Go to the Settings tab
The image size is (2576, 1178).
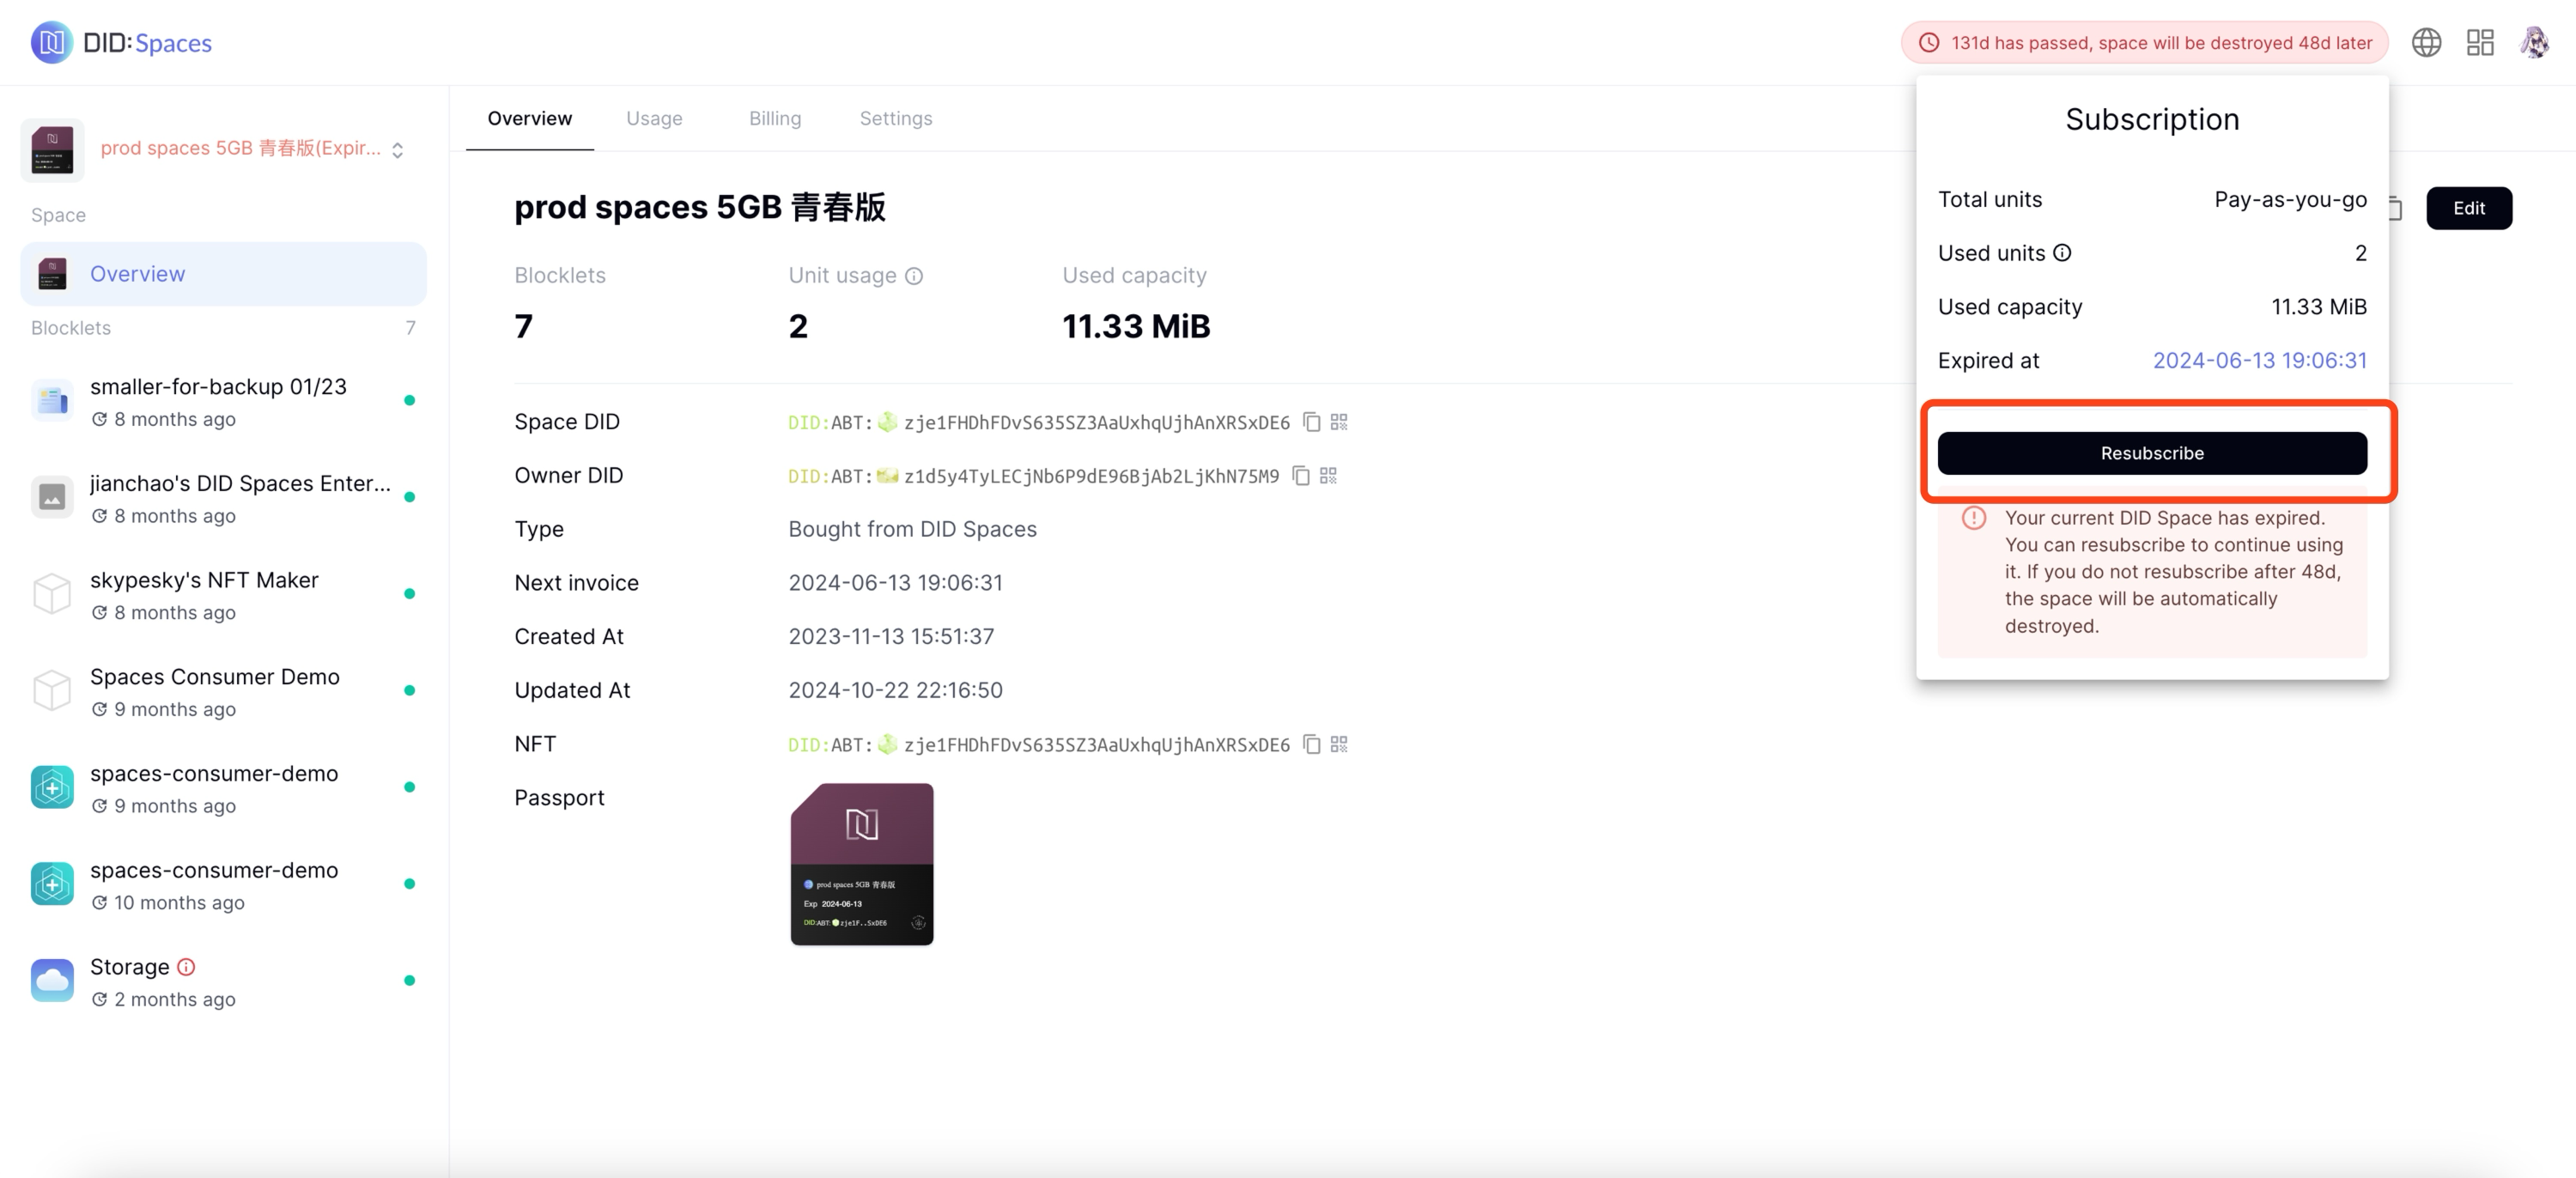pyautogui.click(x=895, y=118)
